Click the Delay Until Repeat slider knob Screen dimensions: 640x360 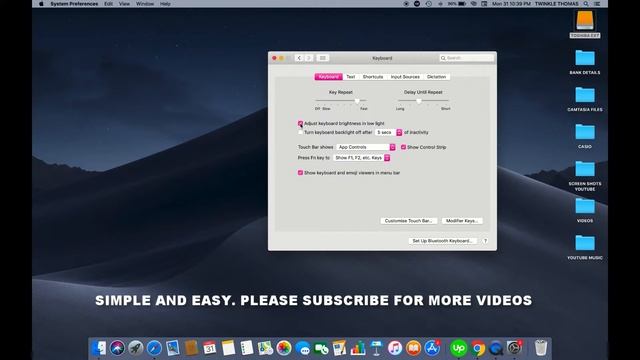tap(419, 101)
